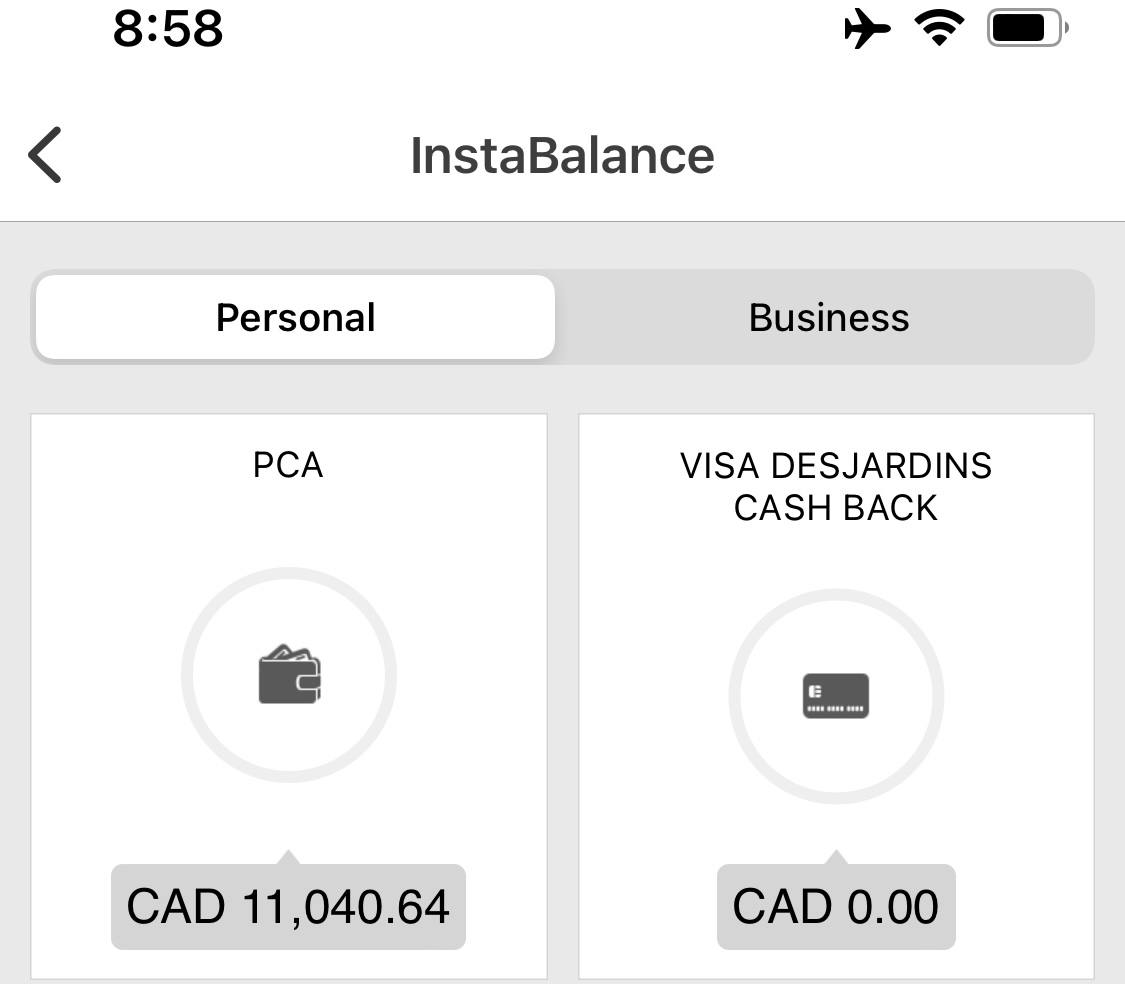Select the PCA account label

click(288, 465)
